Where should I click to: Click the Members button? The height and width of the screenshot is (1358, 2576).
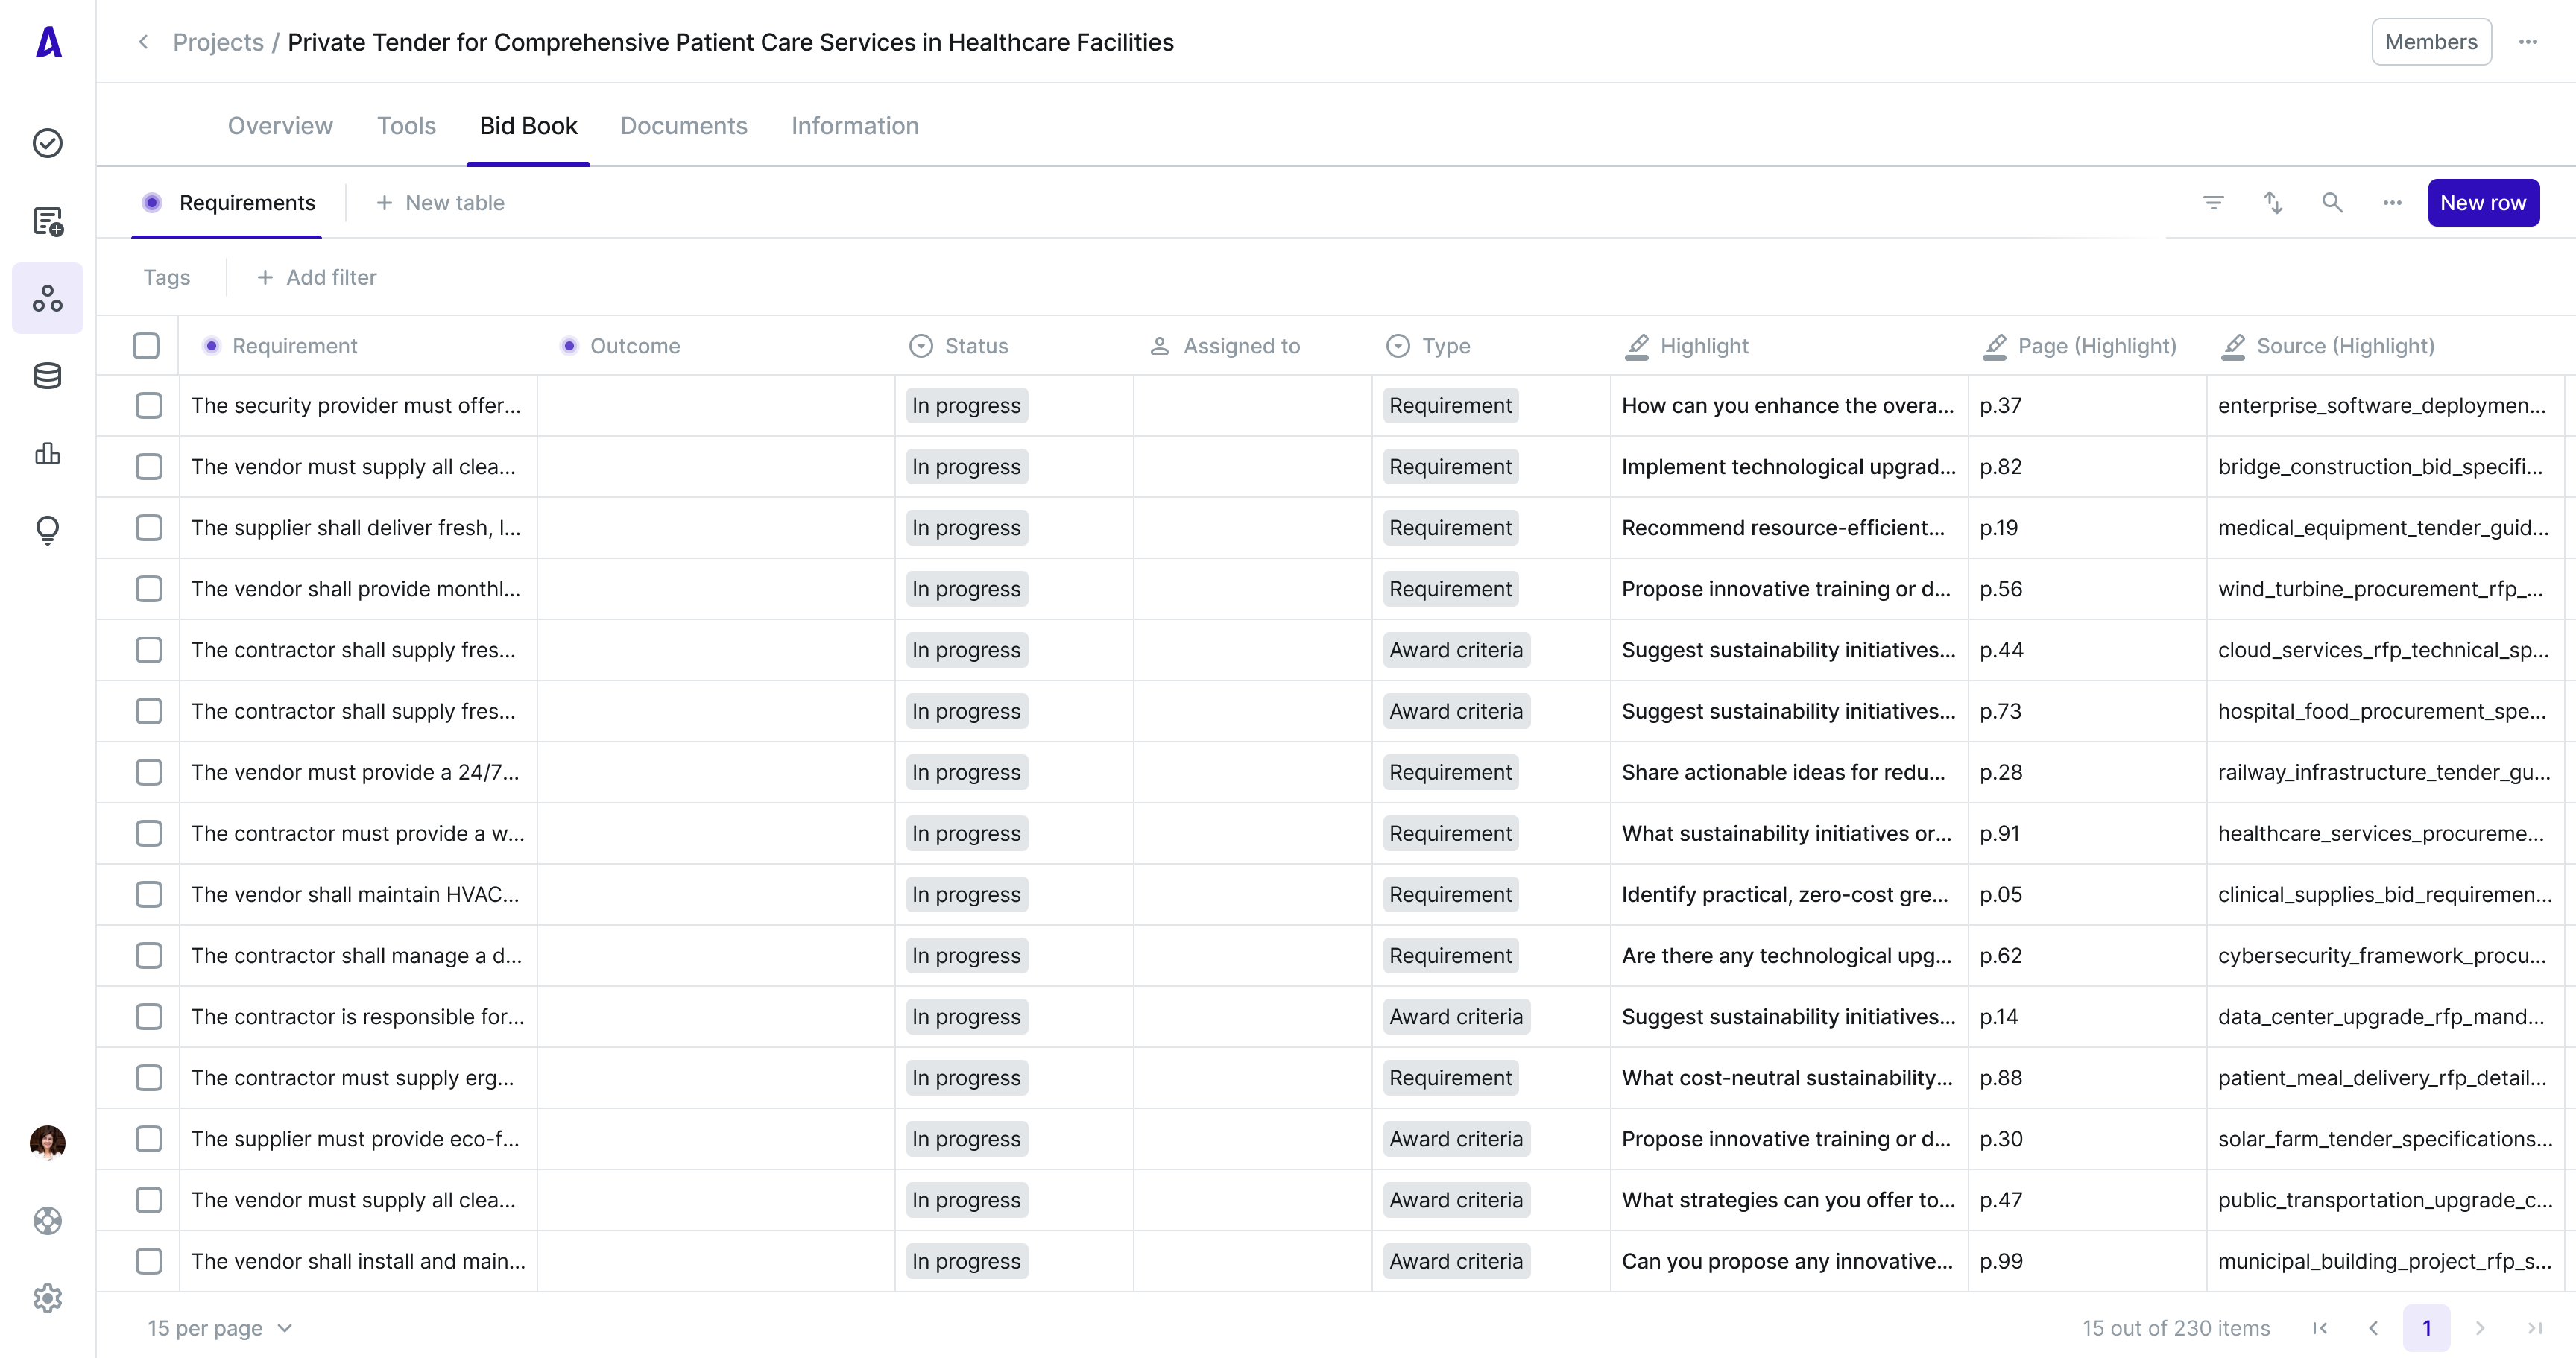[x=2430, y=42]
